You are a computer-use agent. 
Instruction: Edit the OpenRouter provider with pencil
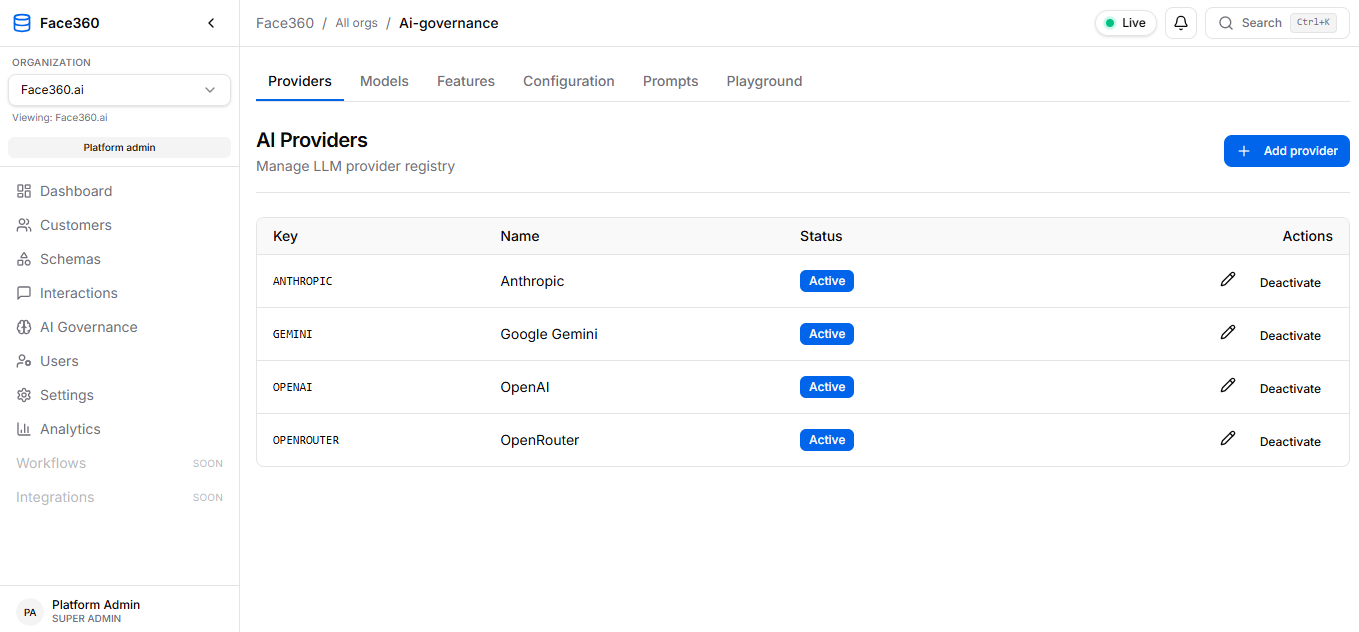[x=1228, y=439]
